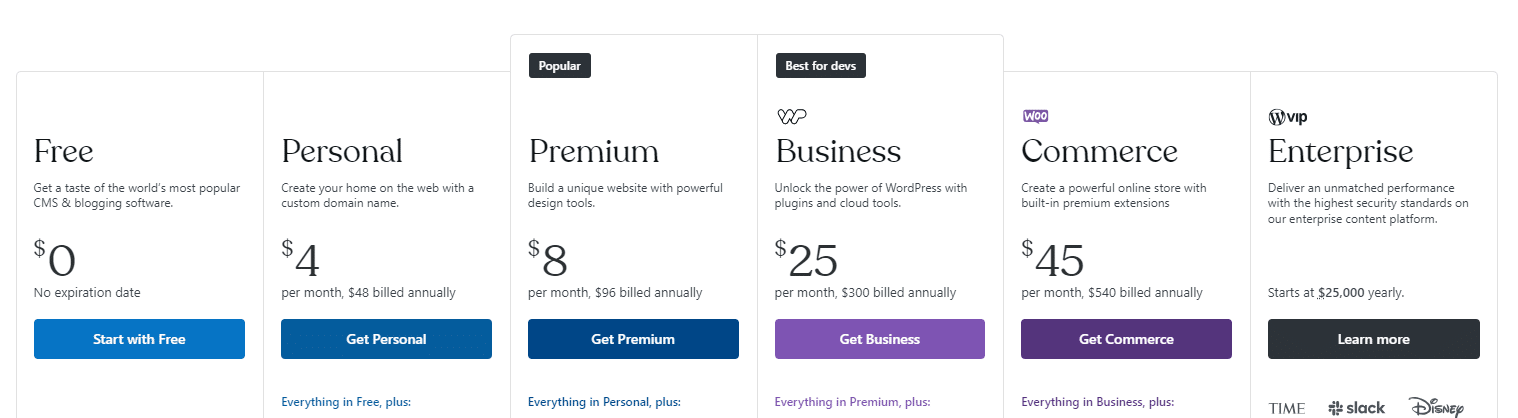The image size is (1518, 418).
Task: Choose the purple Get Business button
Action: click(x=880, y=339)
